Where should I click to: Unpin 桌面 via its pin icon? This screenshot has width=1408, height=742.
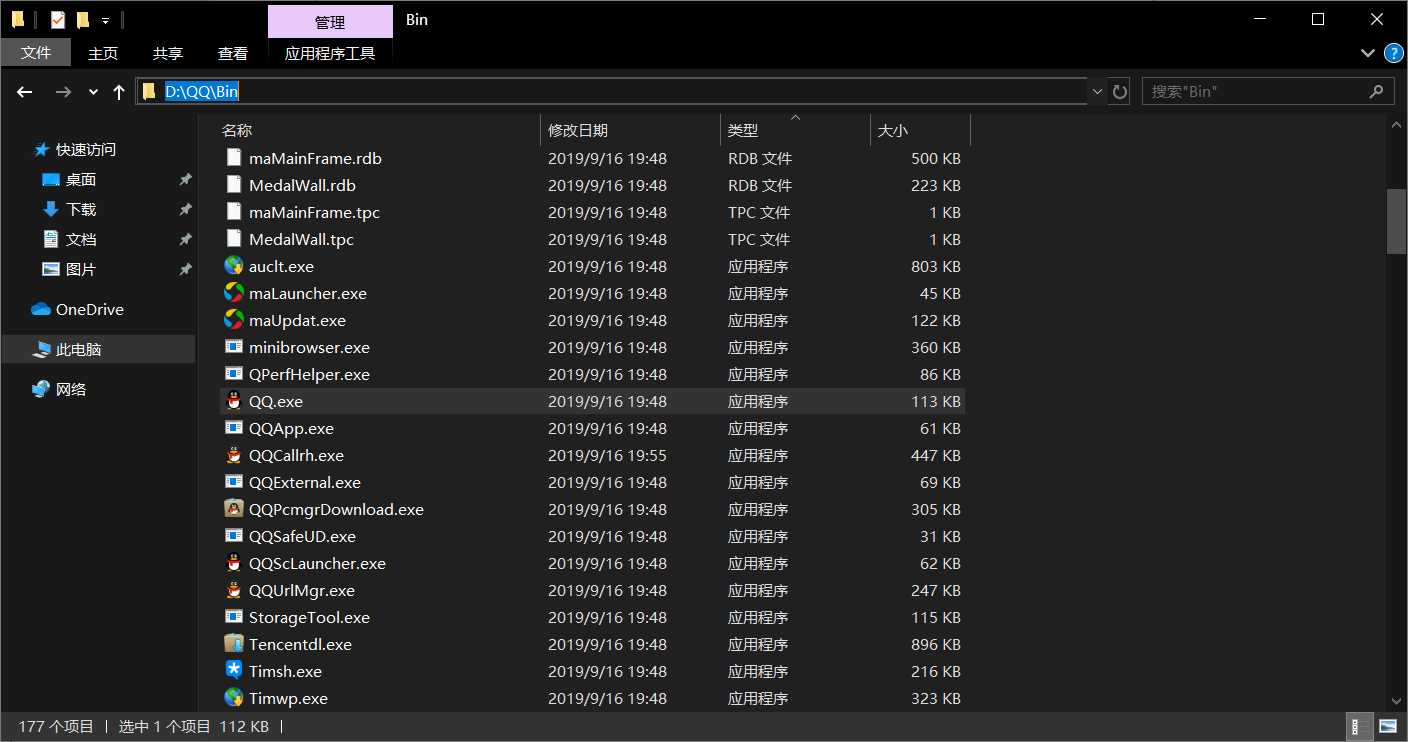(x=185, y=180)
